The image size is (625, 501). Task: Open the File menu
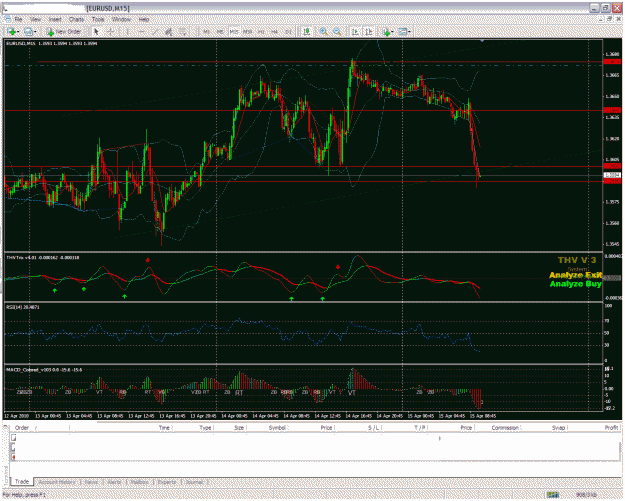(x=18, y=19)
